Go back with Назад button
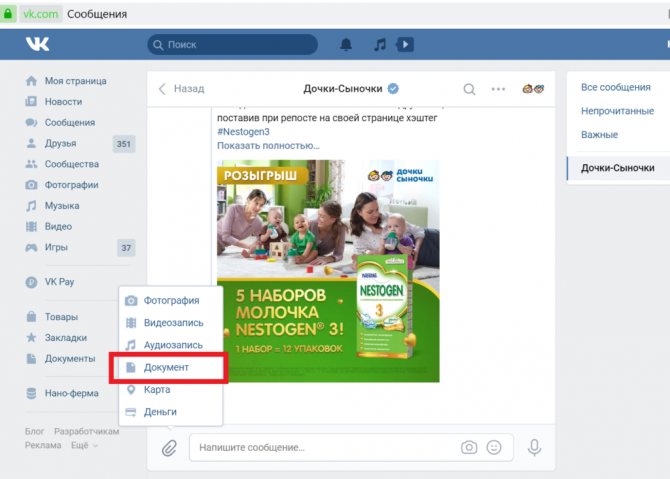Image resolution: width=670 pixels, height=479 pixels. 182,89
